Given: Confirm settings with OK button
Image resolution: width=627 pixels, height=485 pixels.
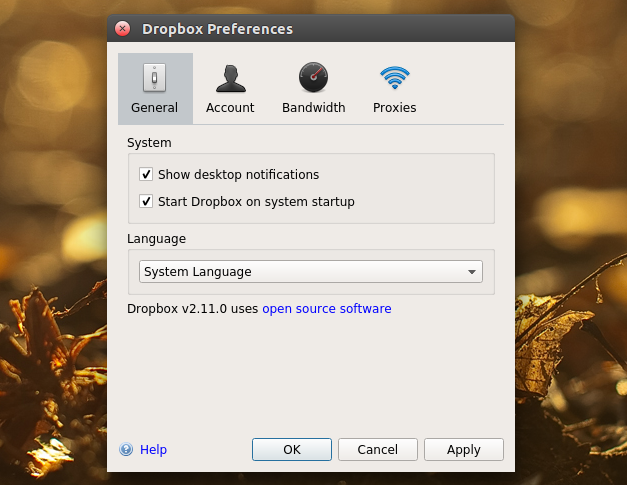Looking at the screenshot, I should pos(292,449).
